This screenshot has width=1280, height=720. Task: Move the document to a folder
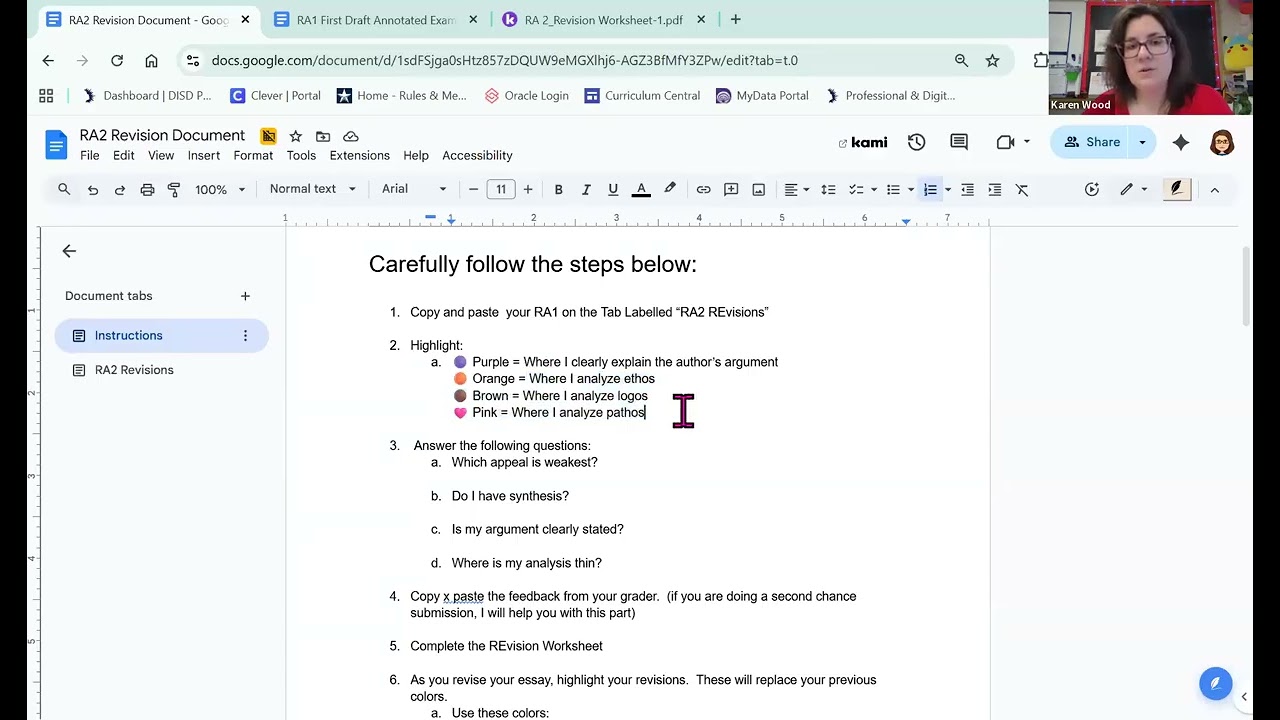[x=323, y=136]
